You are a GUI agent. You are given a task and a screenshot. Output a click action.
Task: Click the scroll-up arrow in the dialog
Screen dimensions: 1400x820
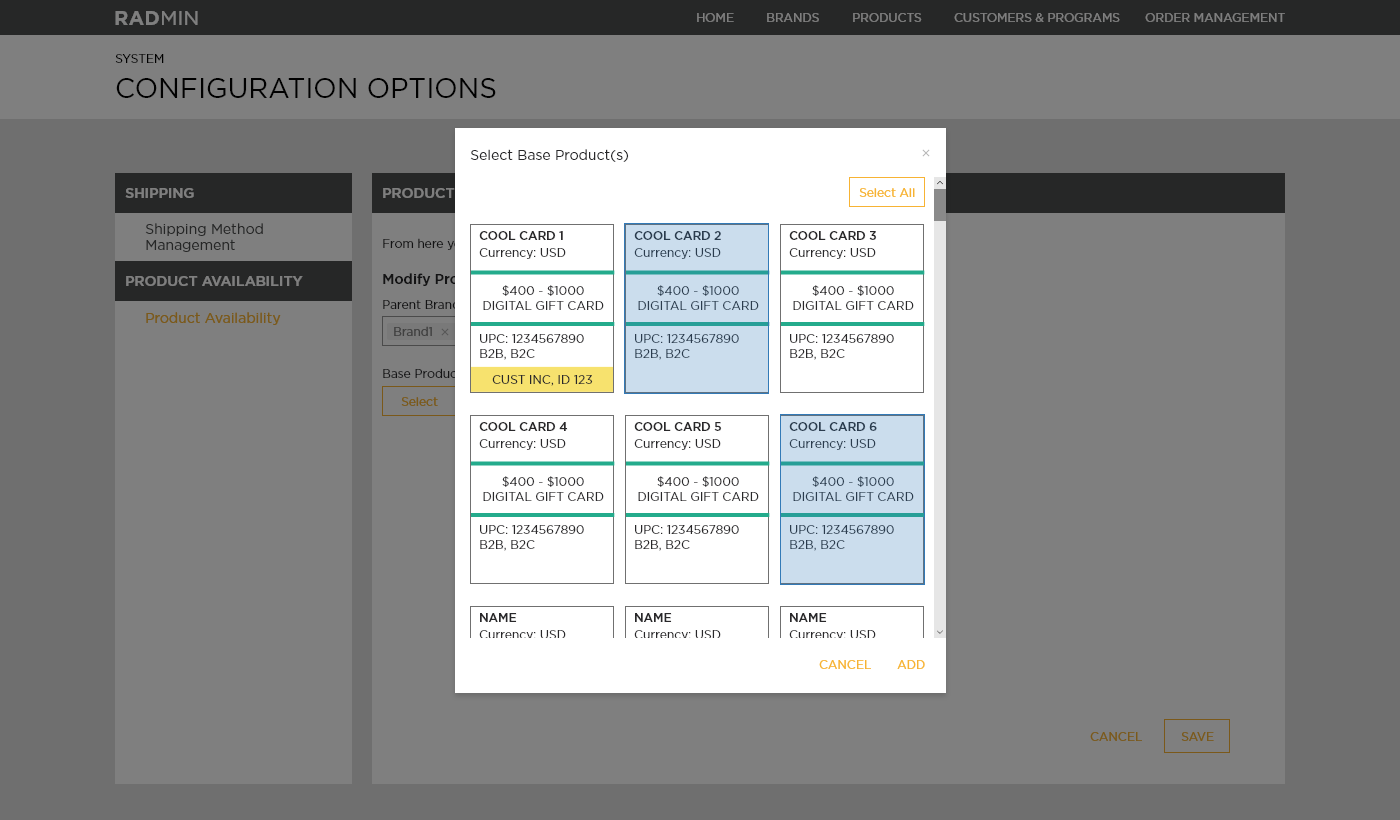click(939, 182)
